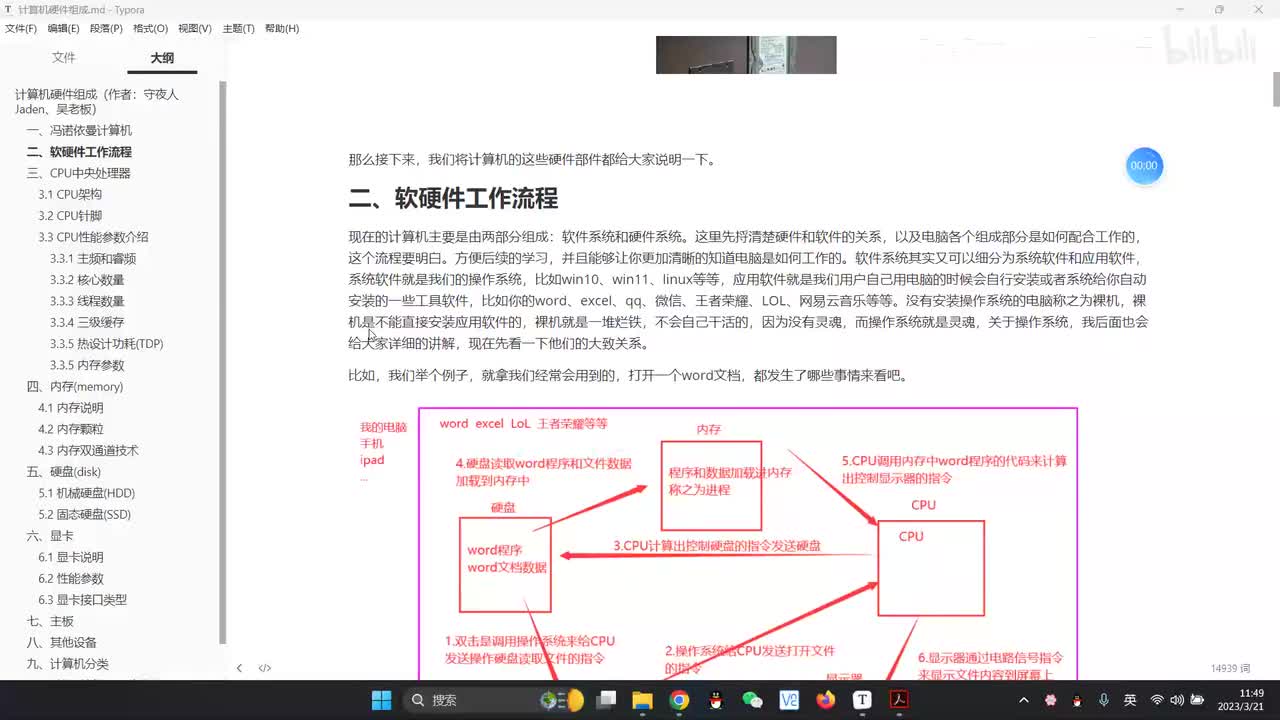Open the 视图(V) menu
Screen dimensions: 1280x720
[x=194, y=29]
